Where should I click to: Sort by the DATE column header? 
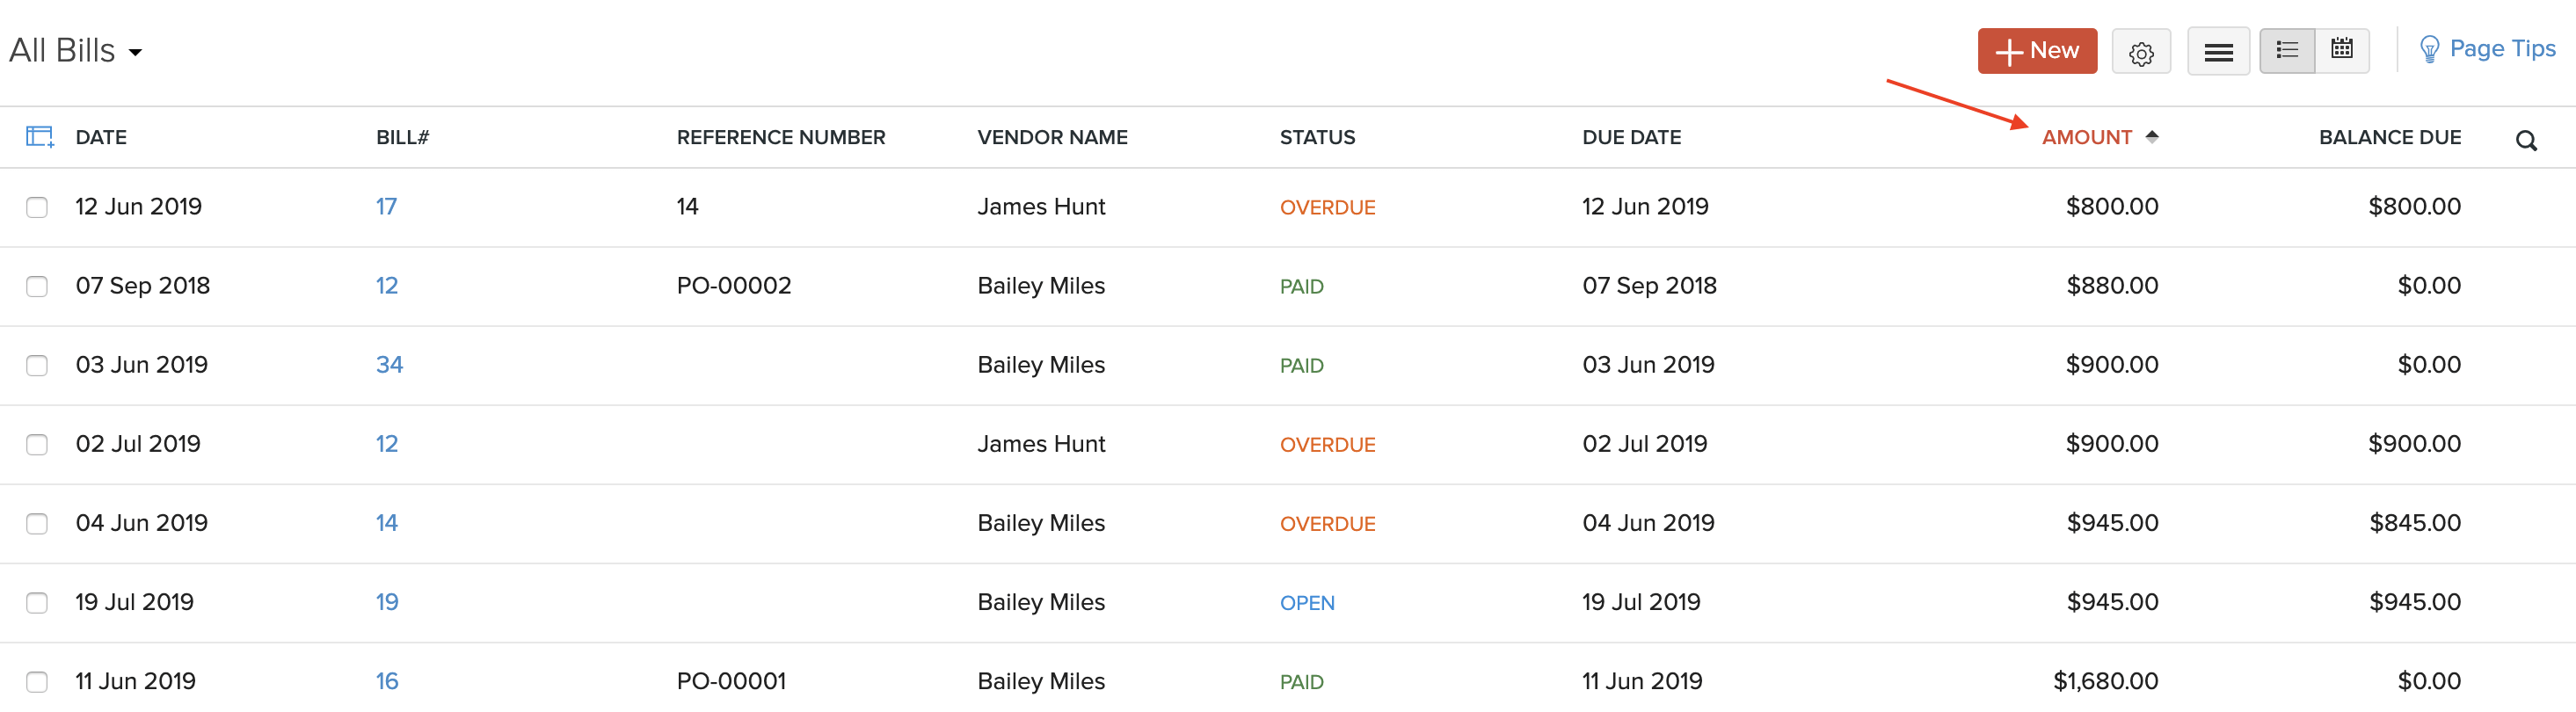[x=101, y=137]
